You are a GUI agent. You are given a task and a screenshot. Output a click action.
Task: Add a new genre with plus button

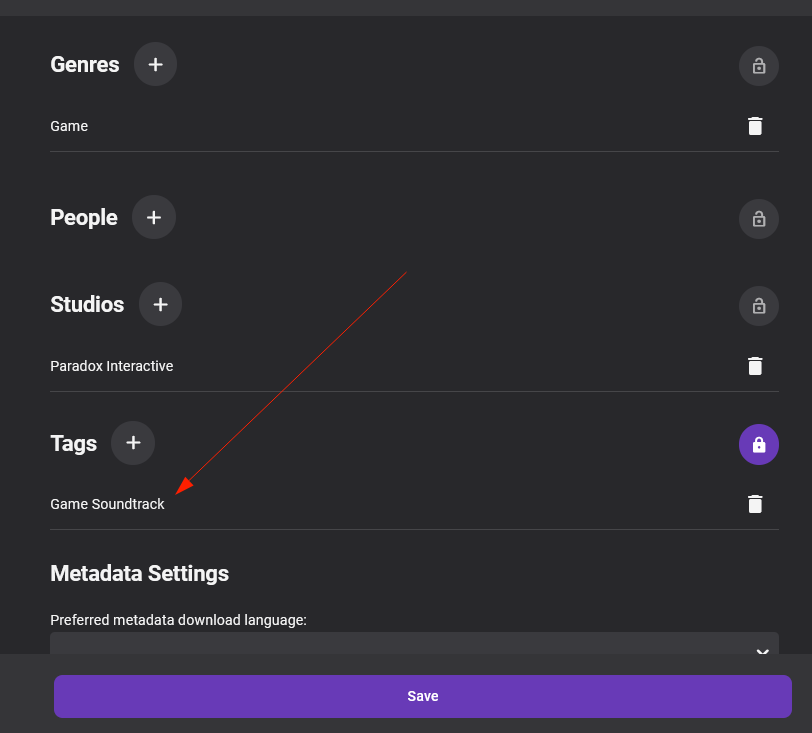[155, 64]
